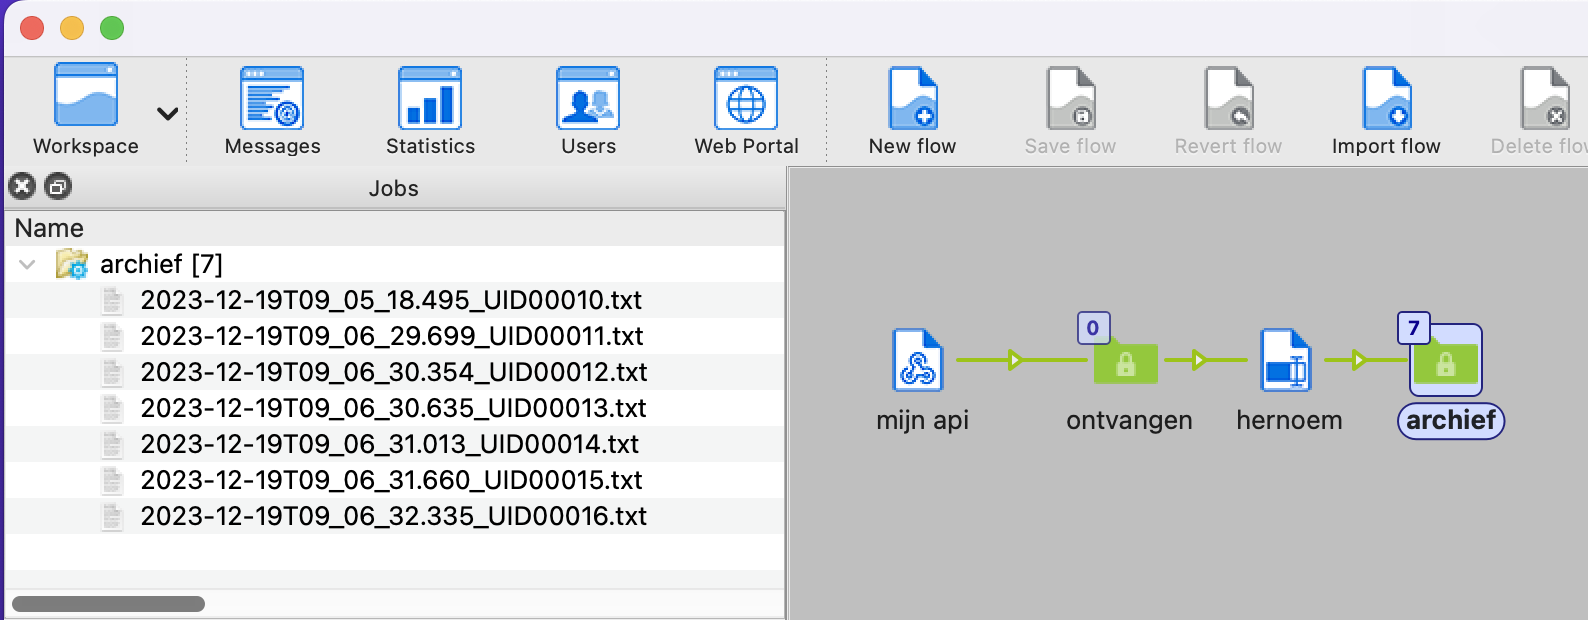Collapse the archief folder tree
1588x620 pixels.
[x=28, y=264]
